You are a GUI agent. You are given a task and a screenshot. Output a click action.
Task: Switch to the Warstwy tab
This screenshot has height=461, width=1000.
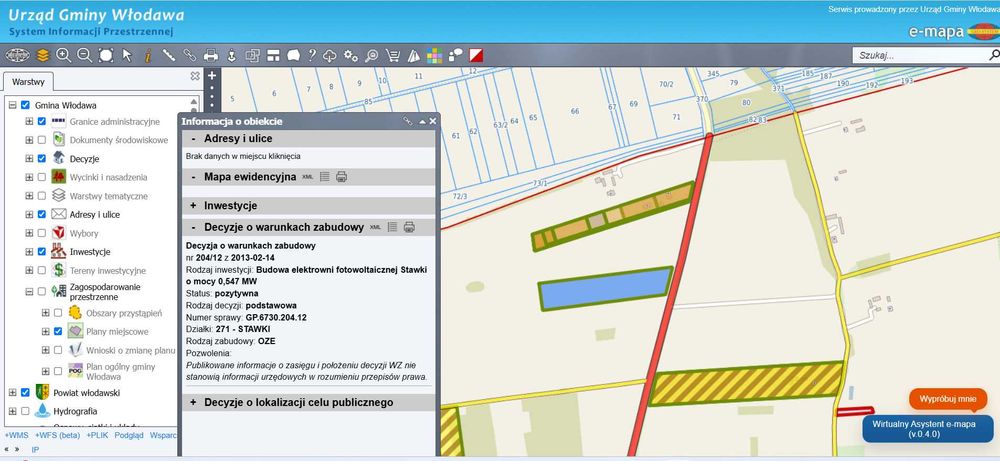[27, 82]
